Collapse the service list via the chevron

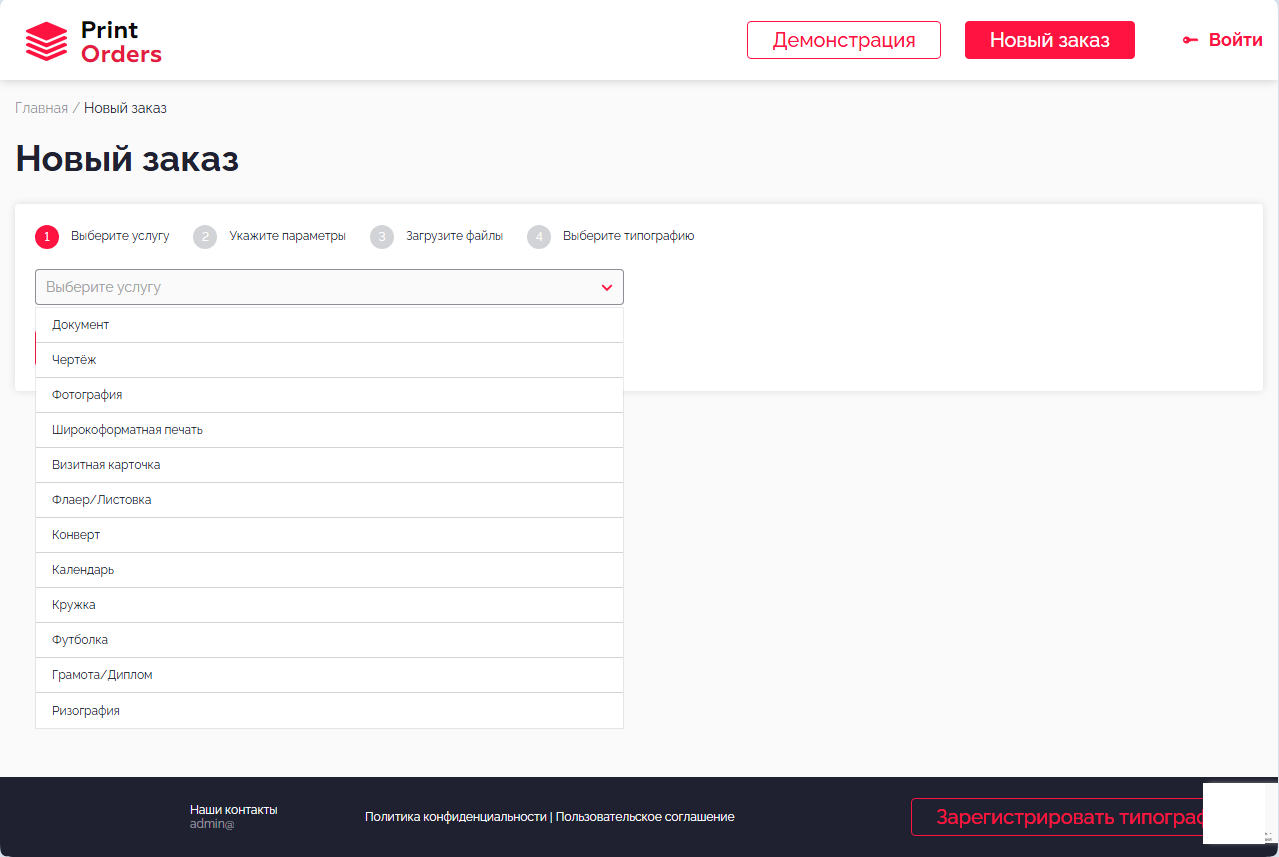tap(606, 287)
